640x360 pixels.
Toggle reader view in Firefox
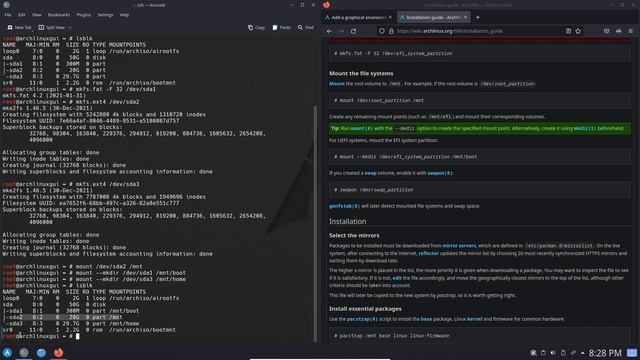click(x=569, y=31)
